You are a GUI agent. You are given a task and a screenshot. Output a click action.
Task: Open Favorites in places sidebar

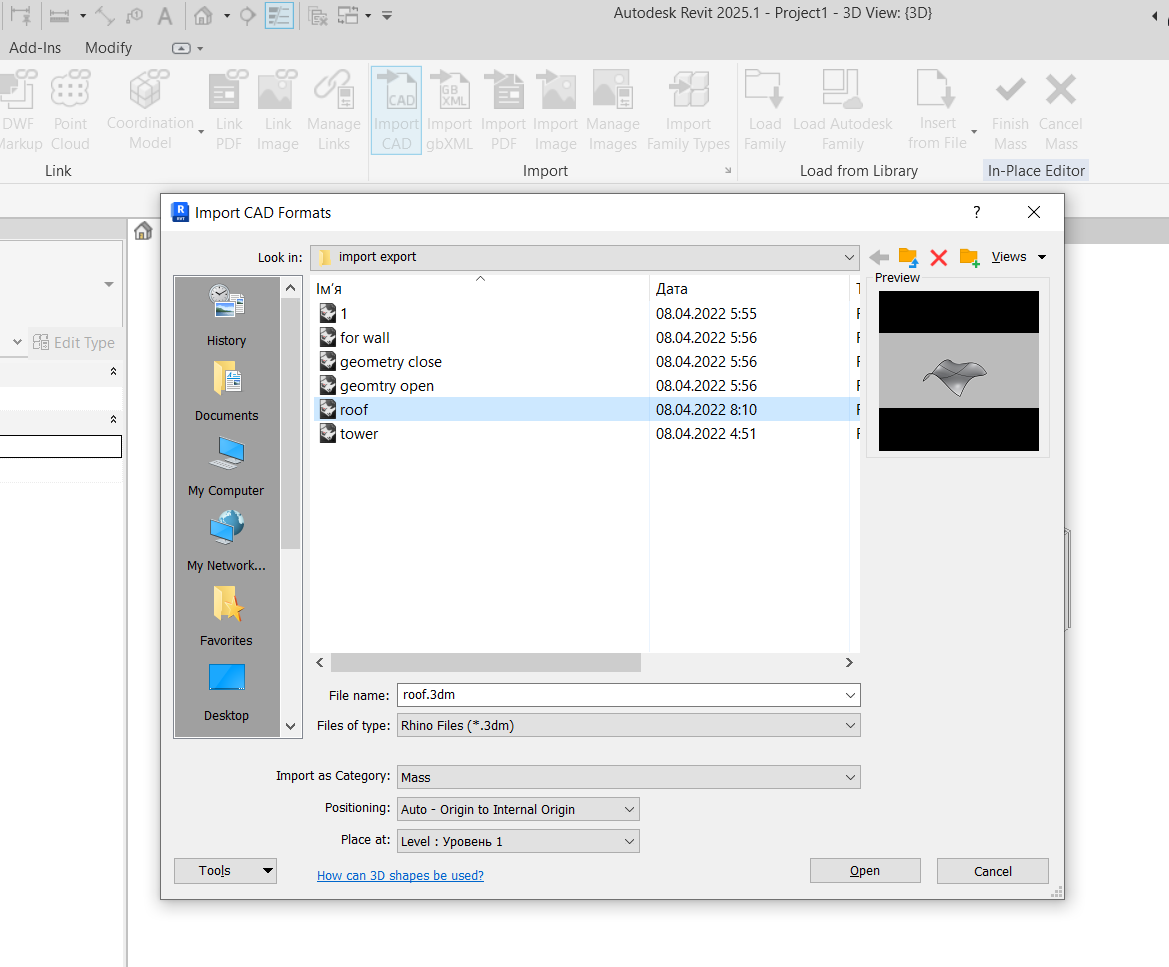[227, 615]
